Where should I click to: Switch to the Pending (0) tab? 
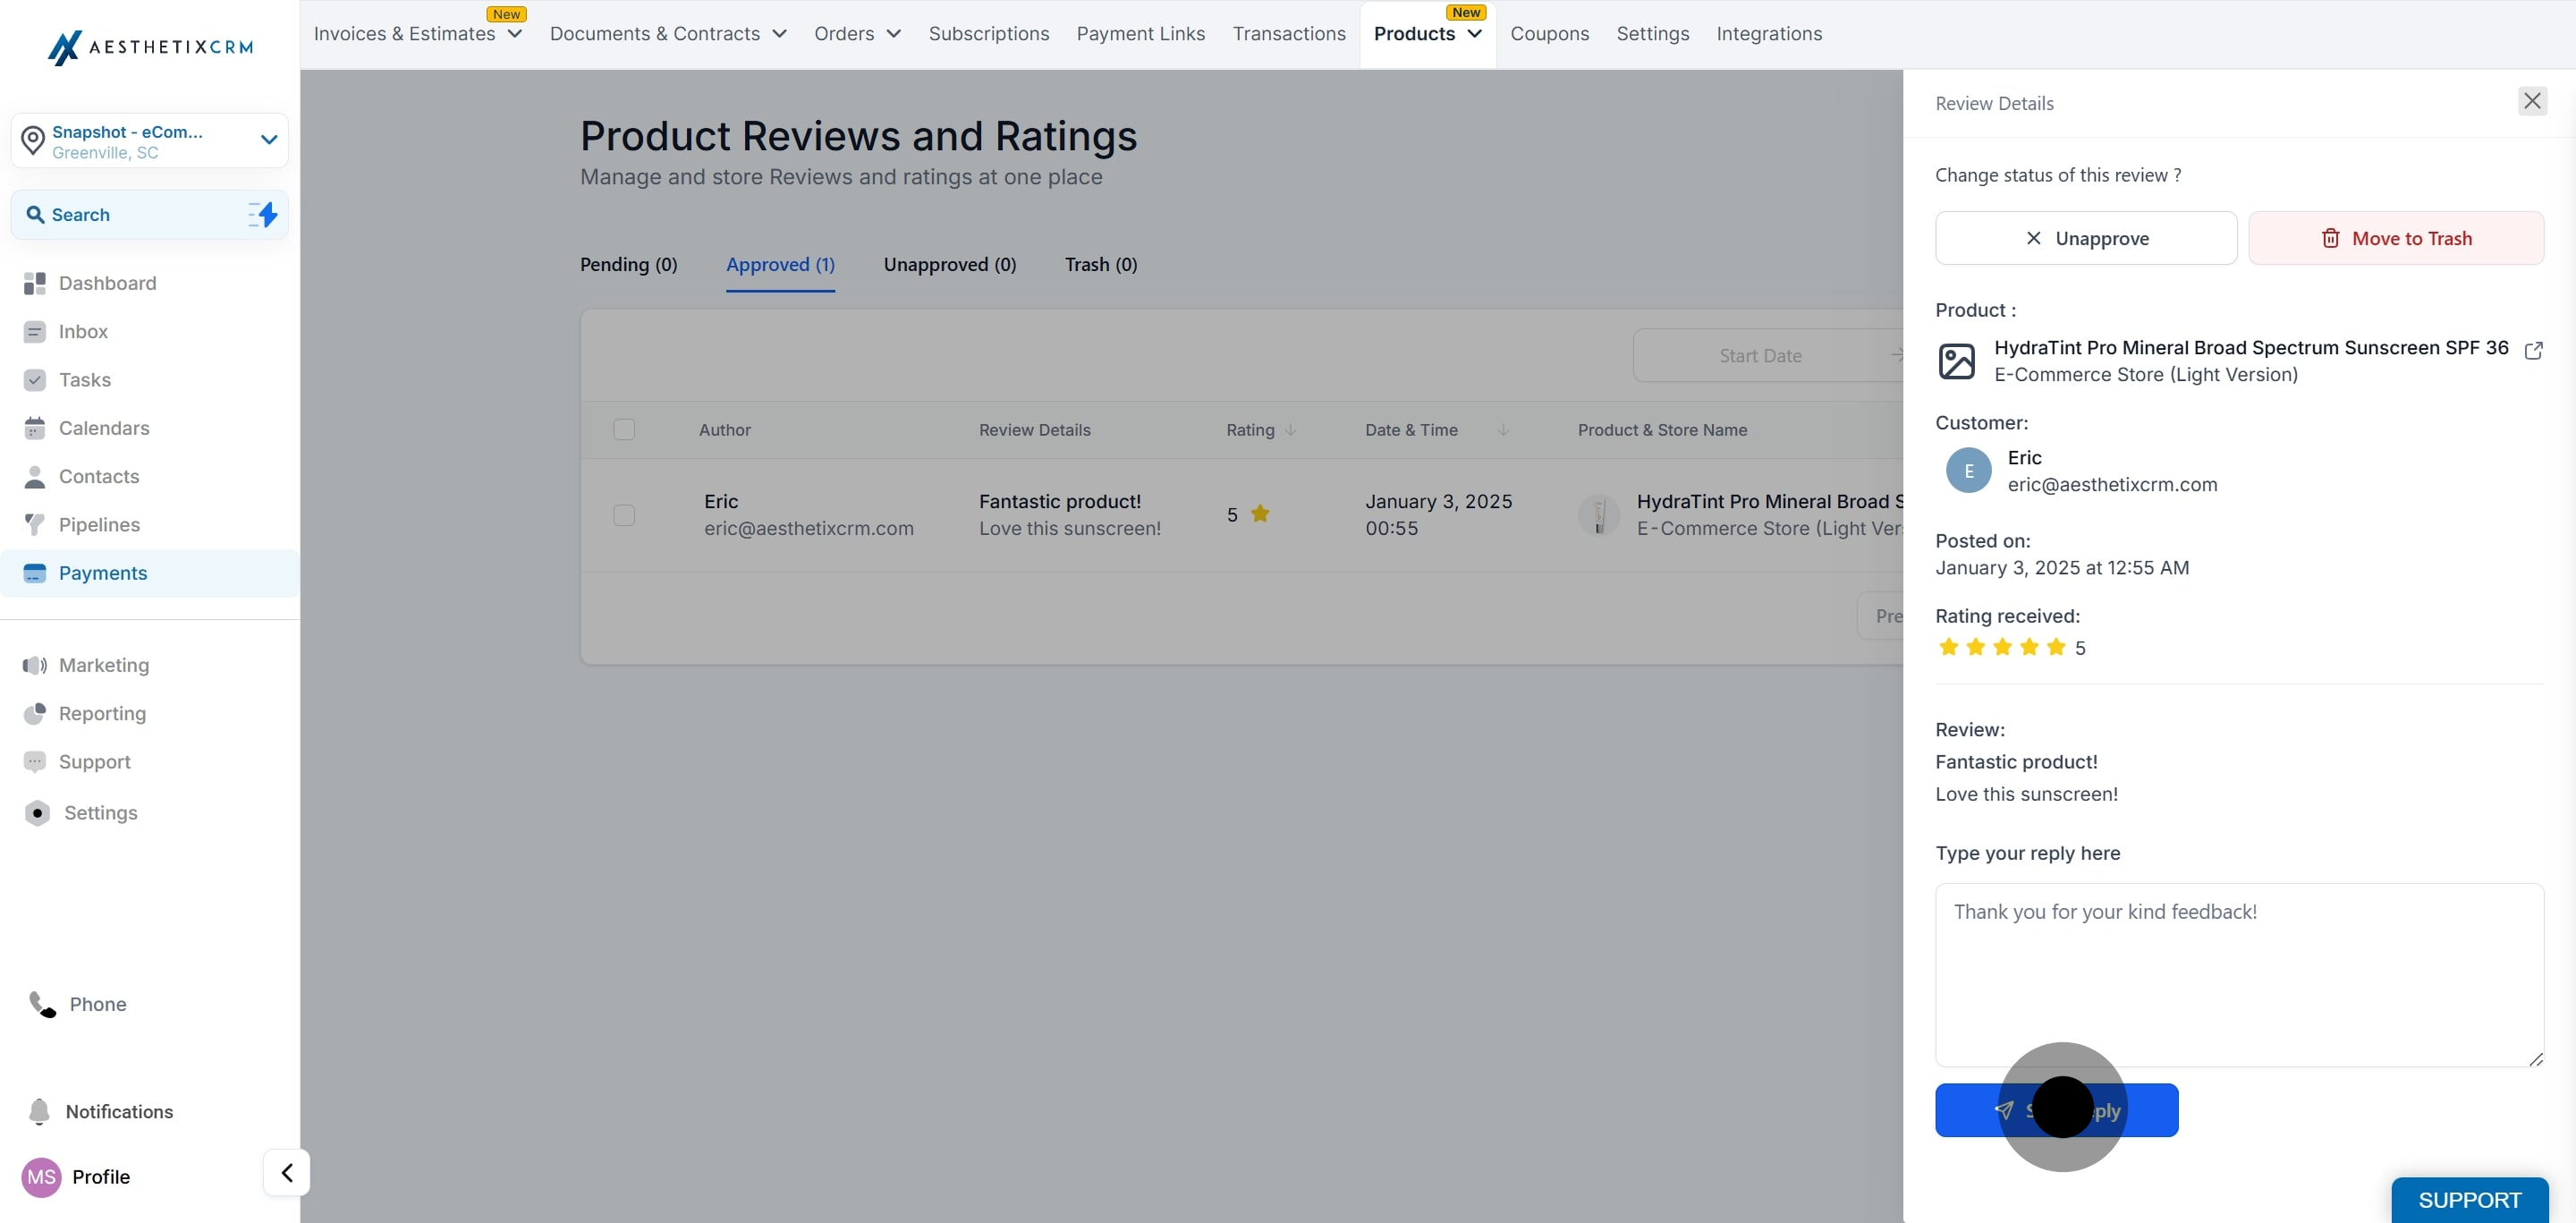click(628, 264)
